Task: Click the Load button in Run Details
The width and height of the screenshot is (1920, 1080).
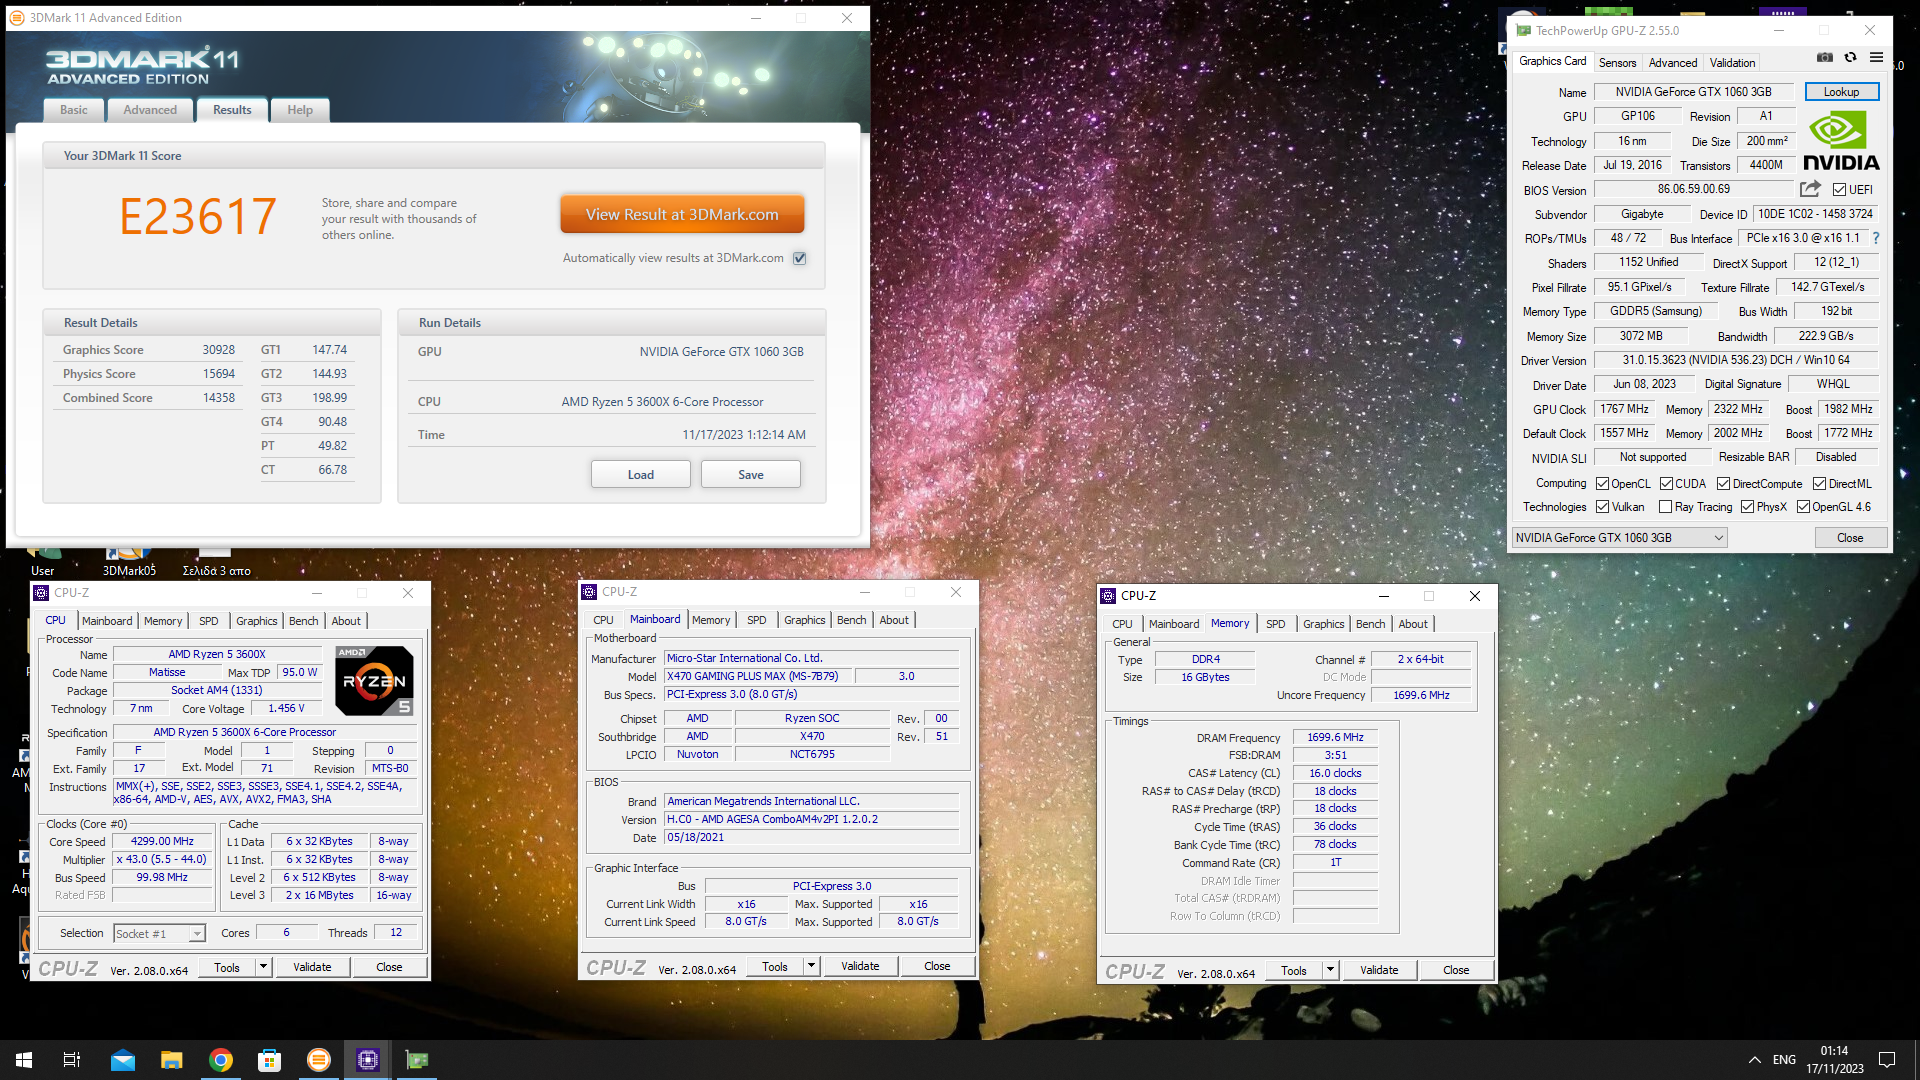Action: tap(640, 474)
